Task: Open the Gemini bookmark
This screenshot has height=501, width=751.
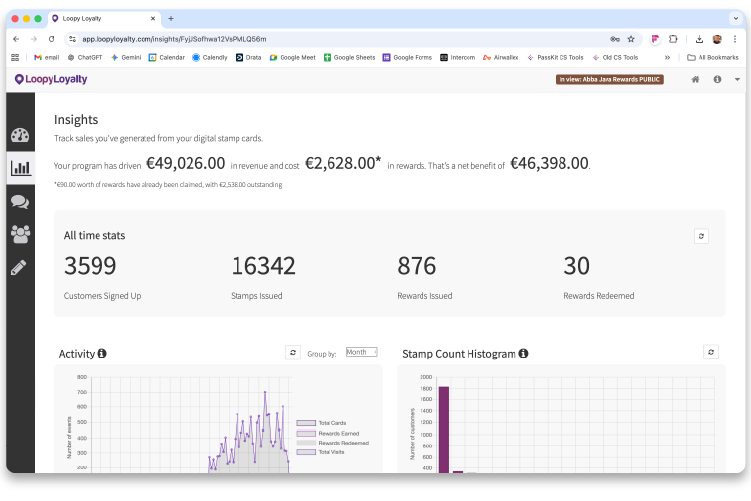Action: coord(126,57)
